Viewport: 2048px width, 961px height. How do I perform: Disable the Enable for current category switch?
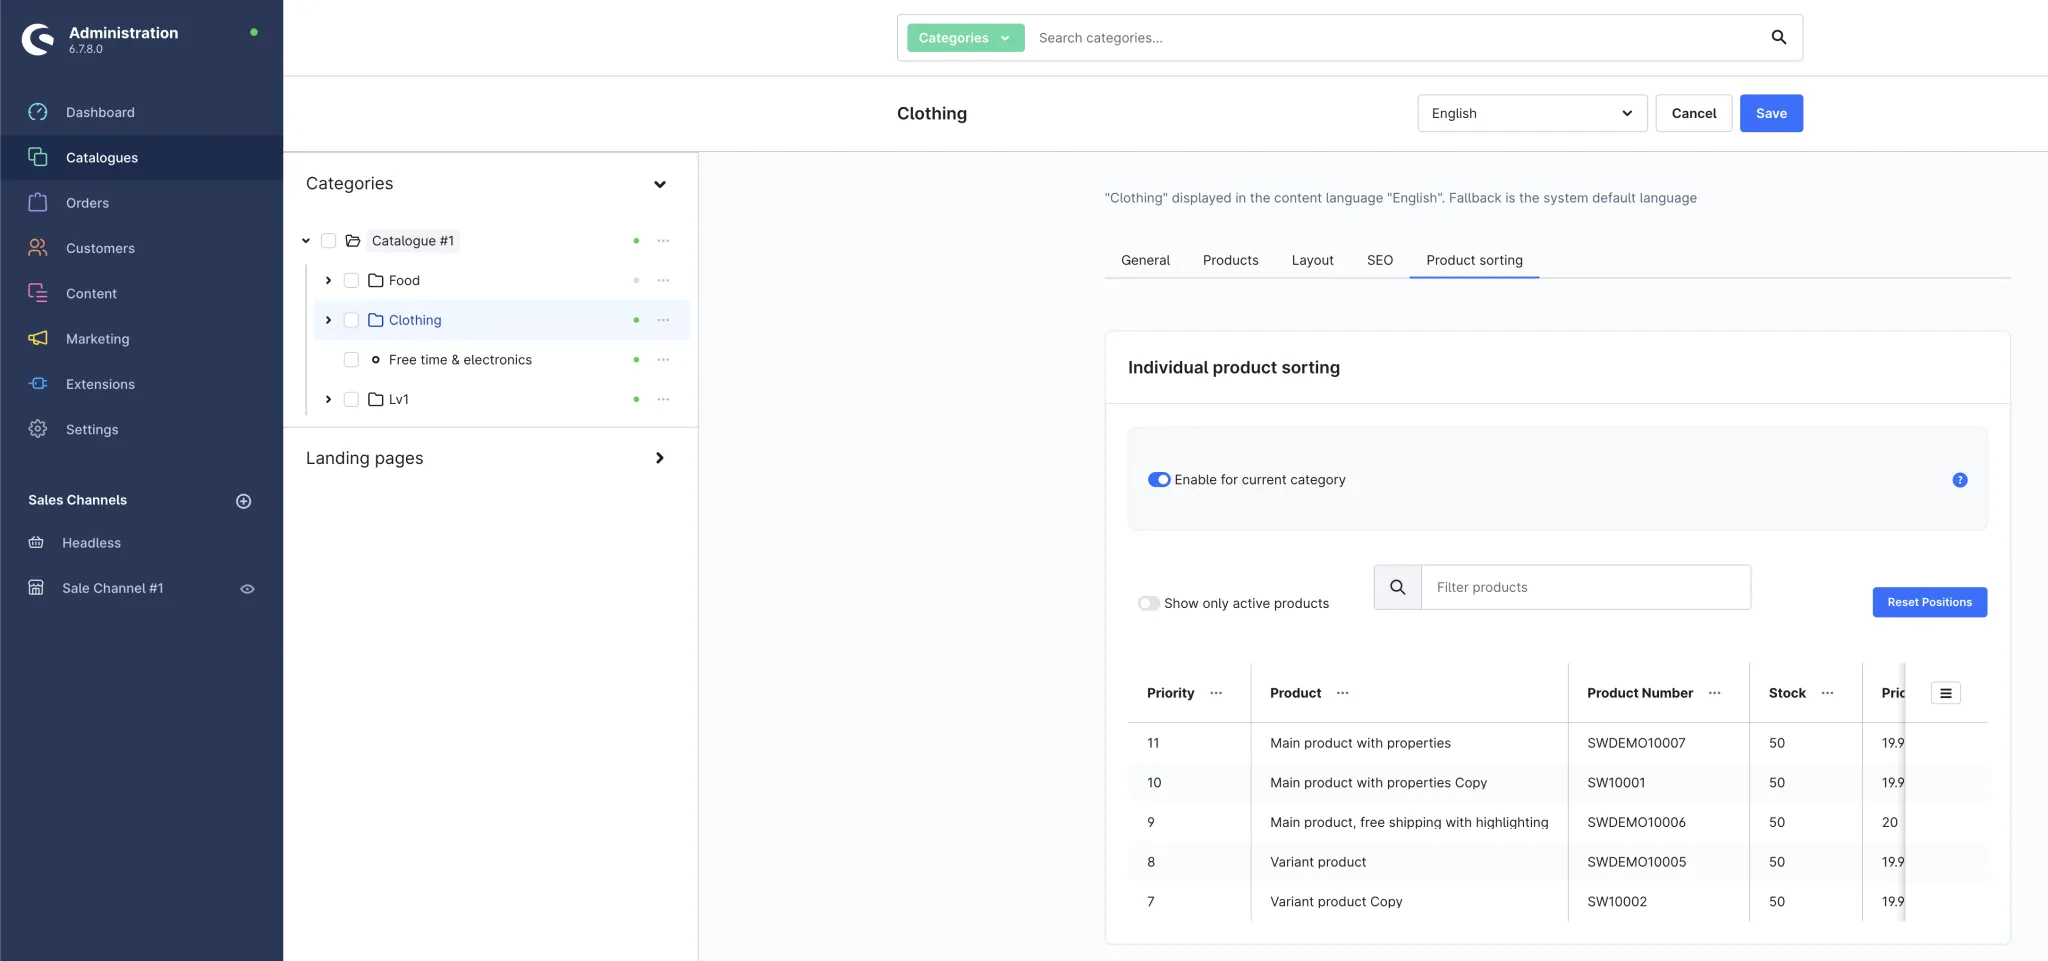1158,480
